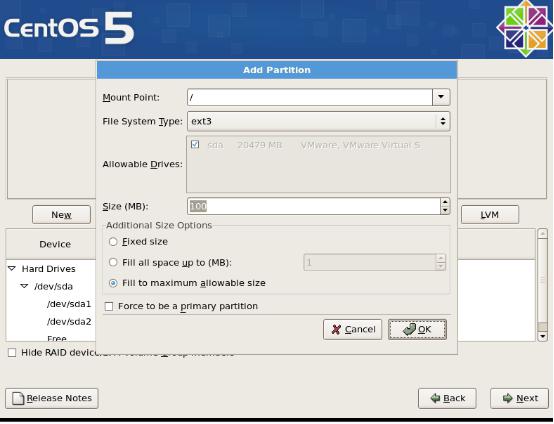Viewport: 554px width, 424px height.
Task: Toggle Hide RAID device checkbox
Action: click(x=12, y=353)
